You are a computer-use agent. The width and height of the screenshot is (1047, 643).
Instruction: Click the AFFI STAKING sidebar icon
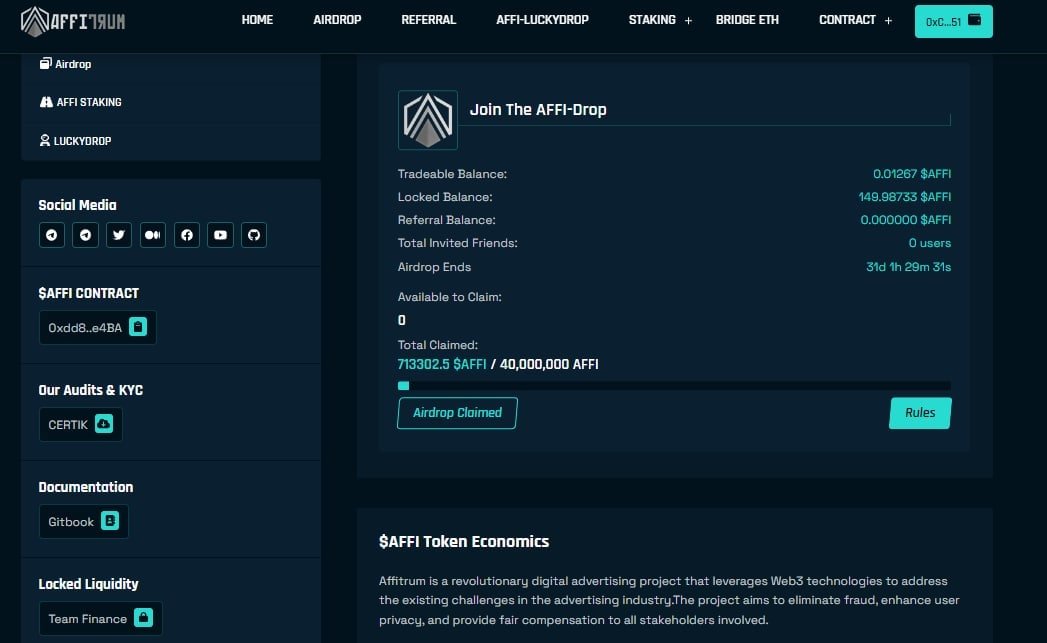46,102
